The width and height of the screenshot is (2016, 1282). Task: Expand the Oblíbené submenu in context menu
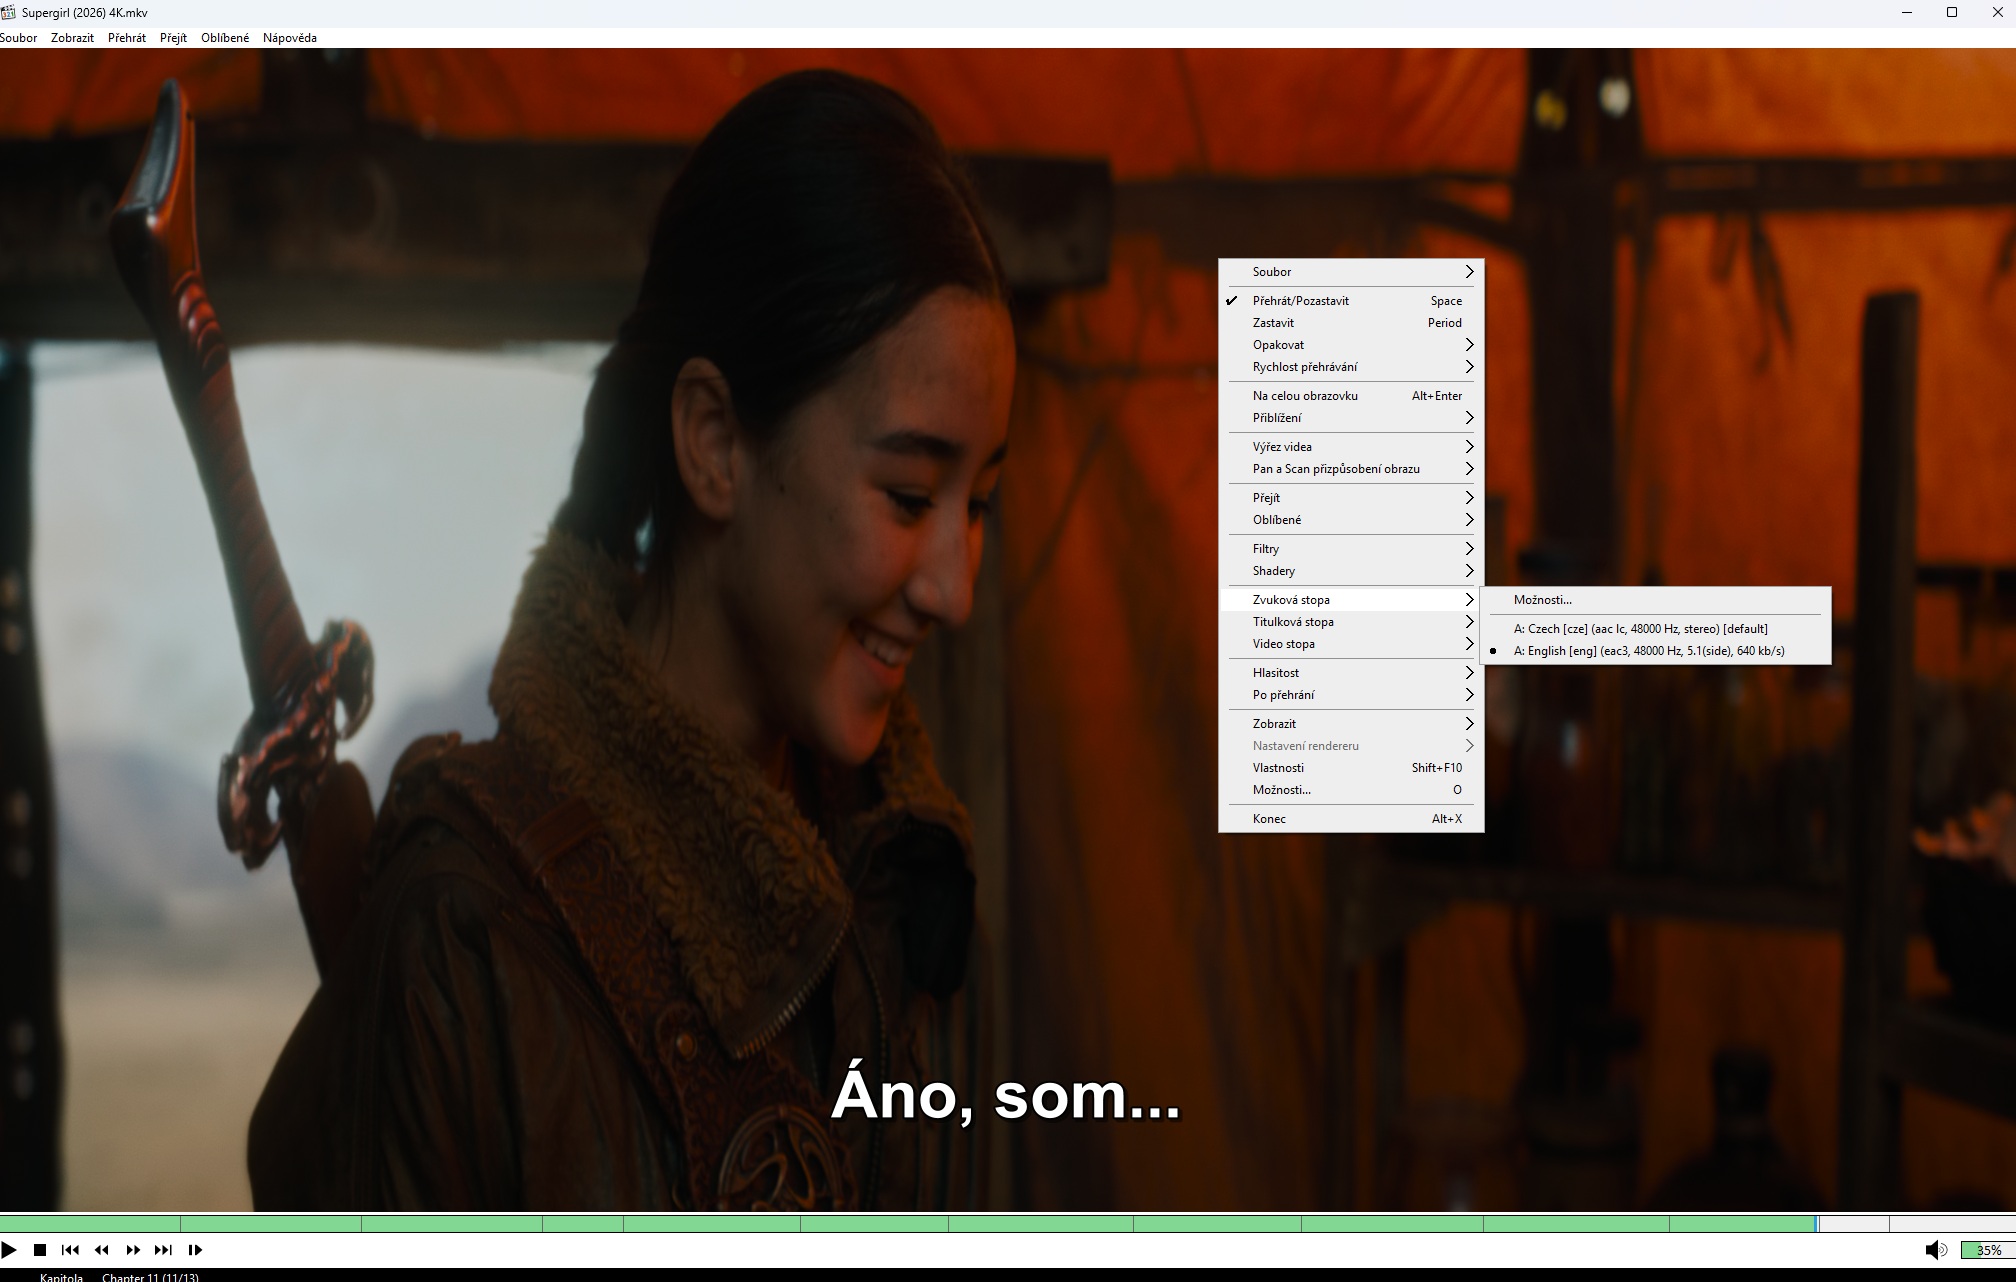pyautogui.click(x=1351, y=520)
